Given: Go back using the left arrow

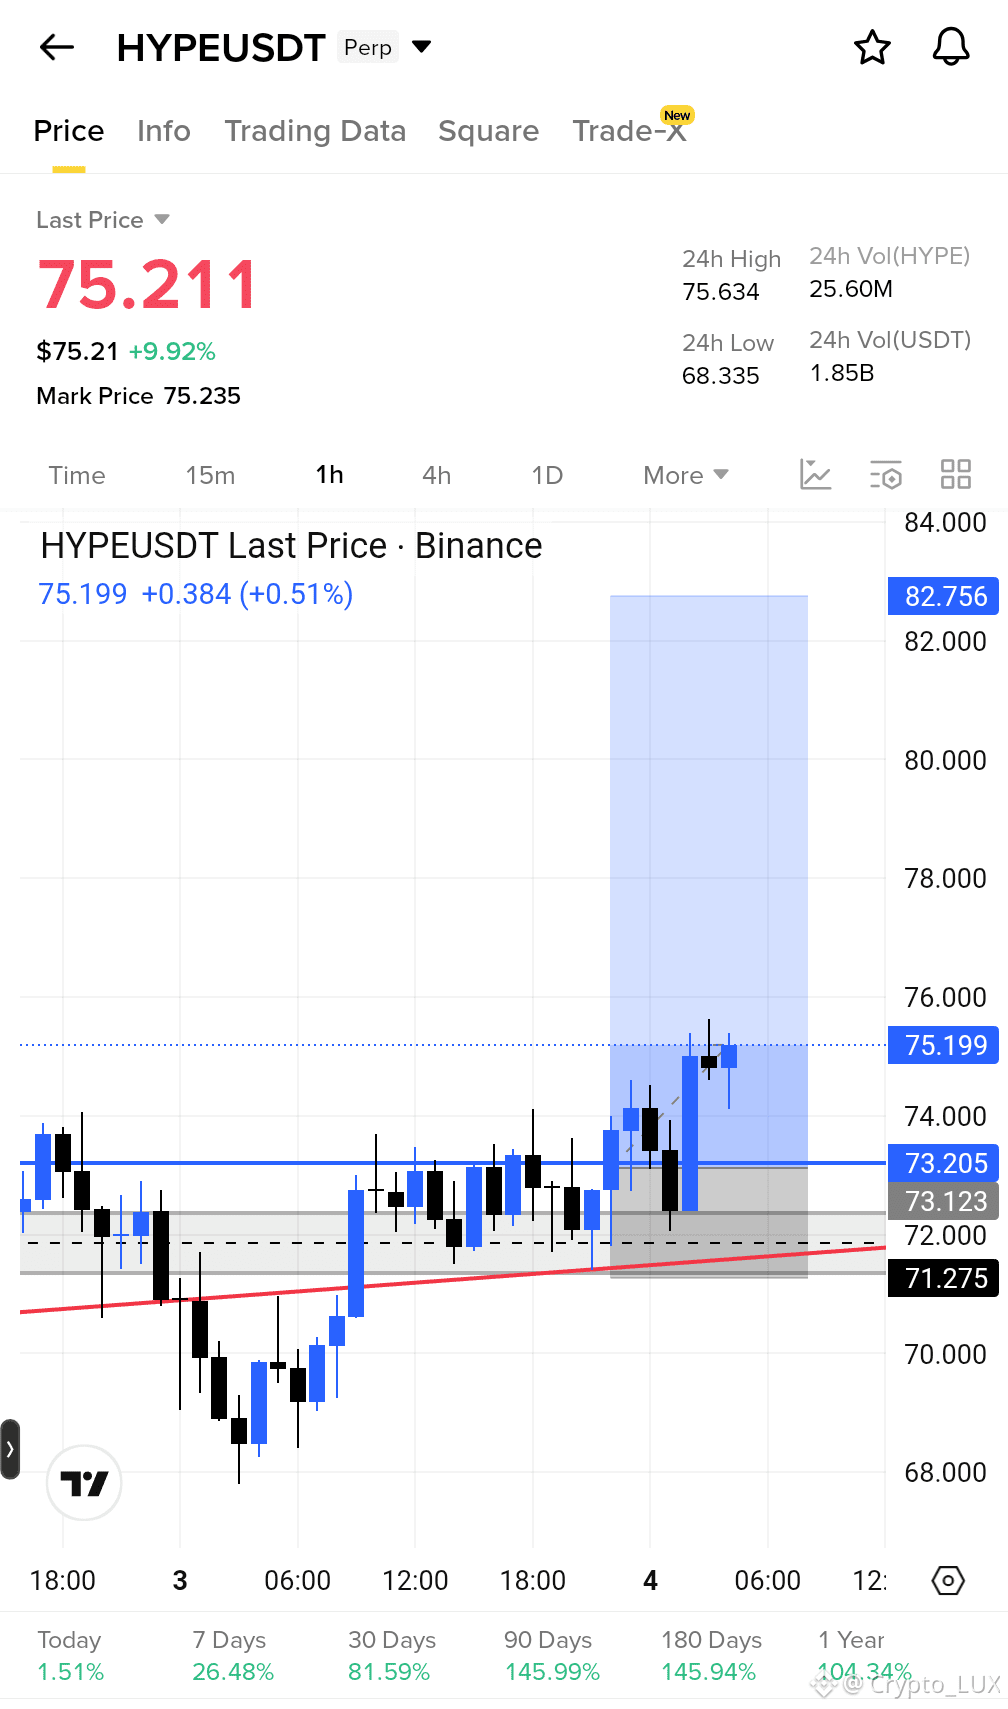Looking at the screenshot, I should tap(57, 47).
